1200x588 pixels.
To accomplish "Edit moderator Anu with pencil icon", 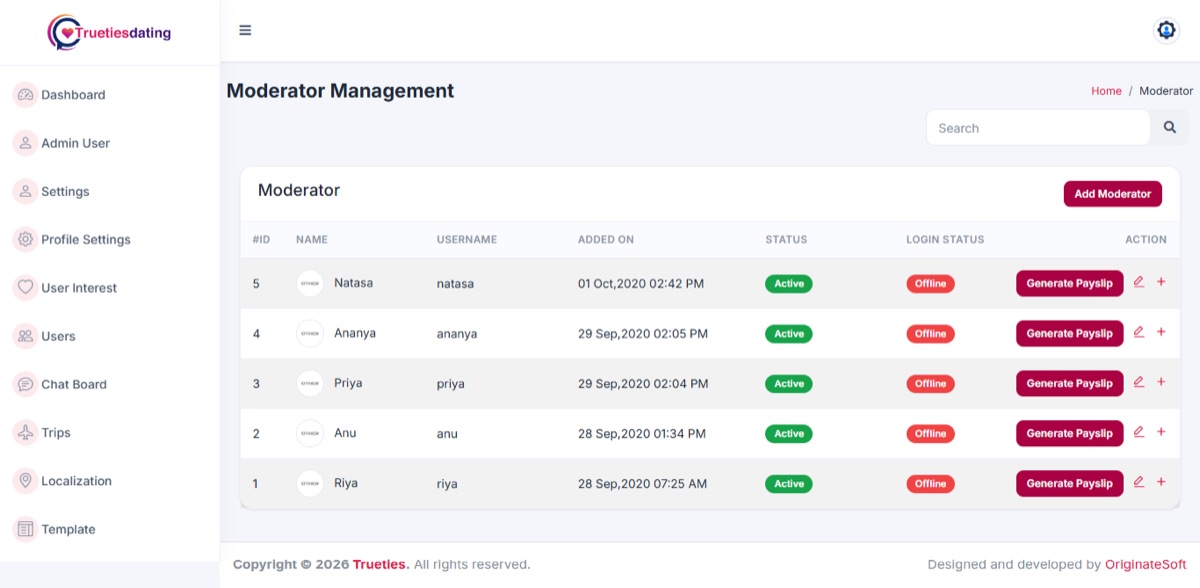I will pyautogui.click(x=1138, y=432).
